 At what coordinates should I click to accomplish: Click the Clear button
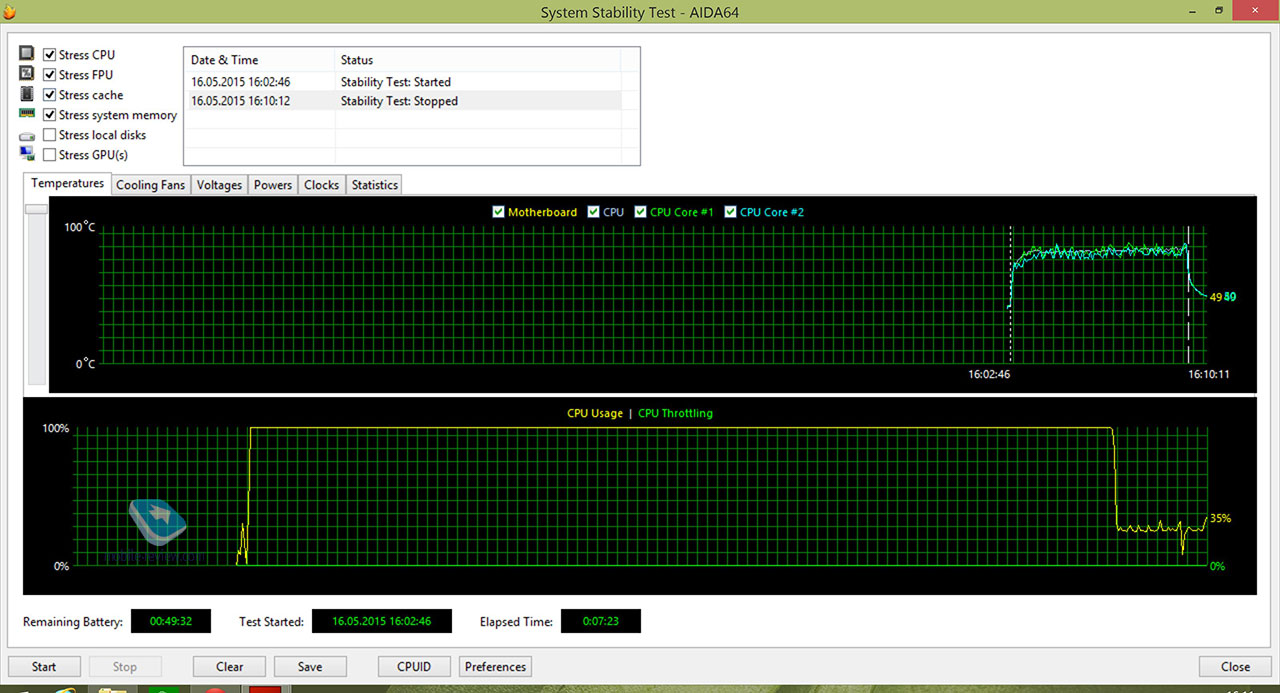230,667
